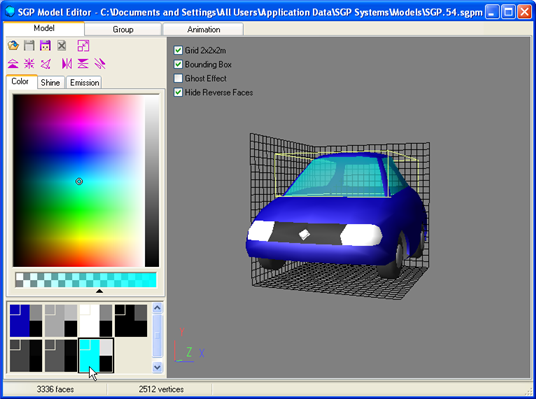The width and height of the screenshot is (536, 399).
Task: Click the gray floppy disk save icon
Action: pyautogui.click(x=29, y=45)
